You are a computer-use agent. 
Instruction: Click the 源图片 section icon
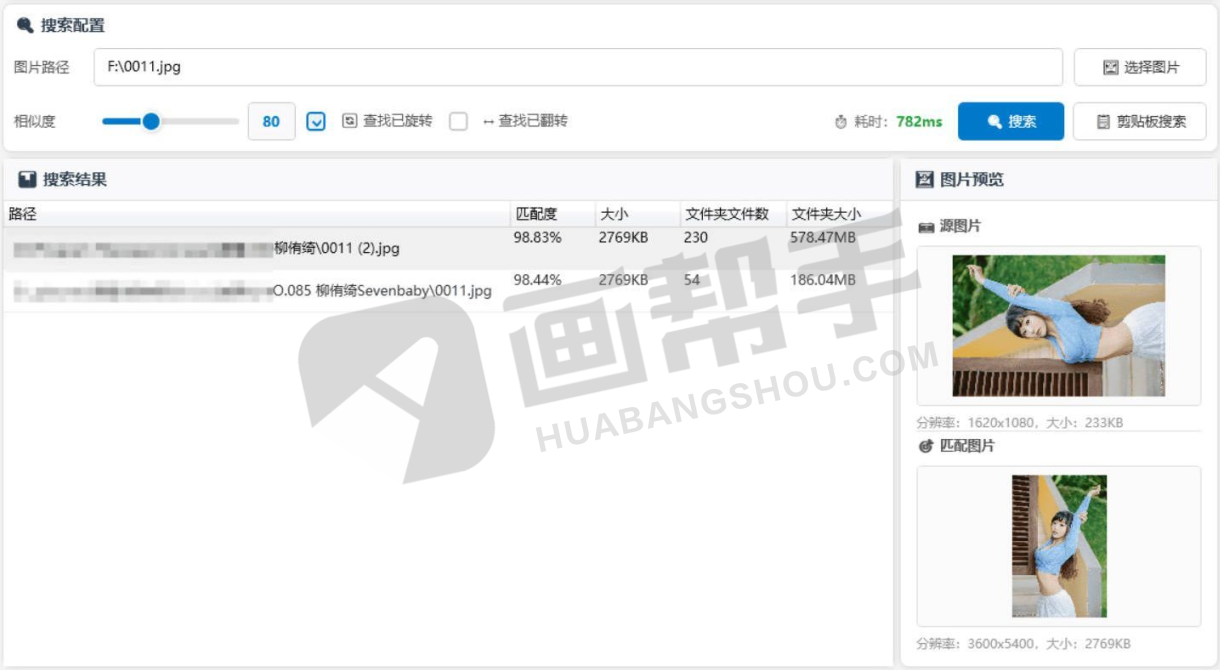click(x=926, y=227)
